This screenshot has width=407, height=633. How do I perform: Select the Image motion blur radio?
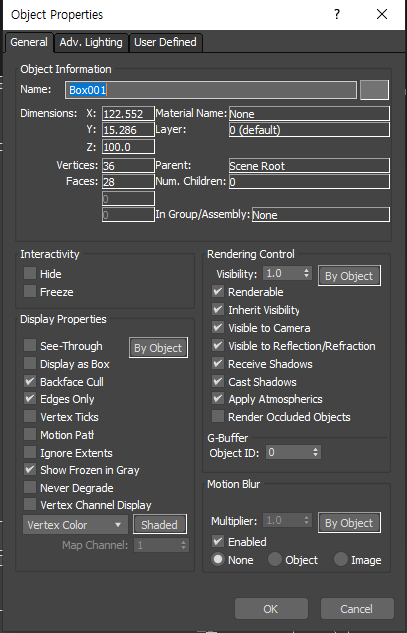340,560
